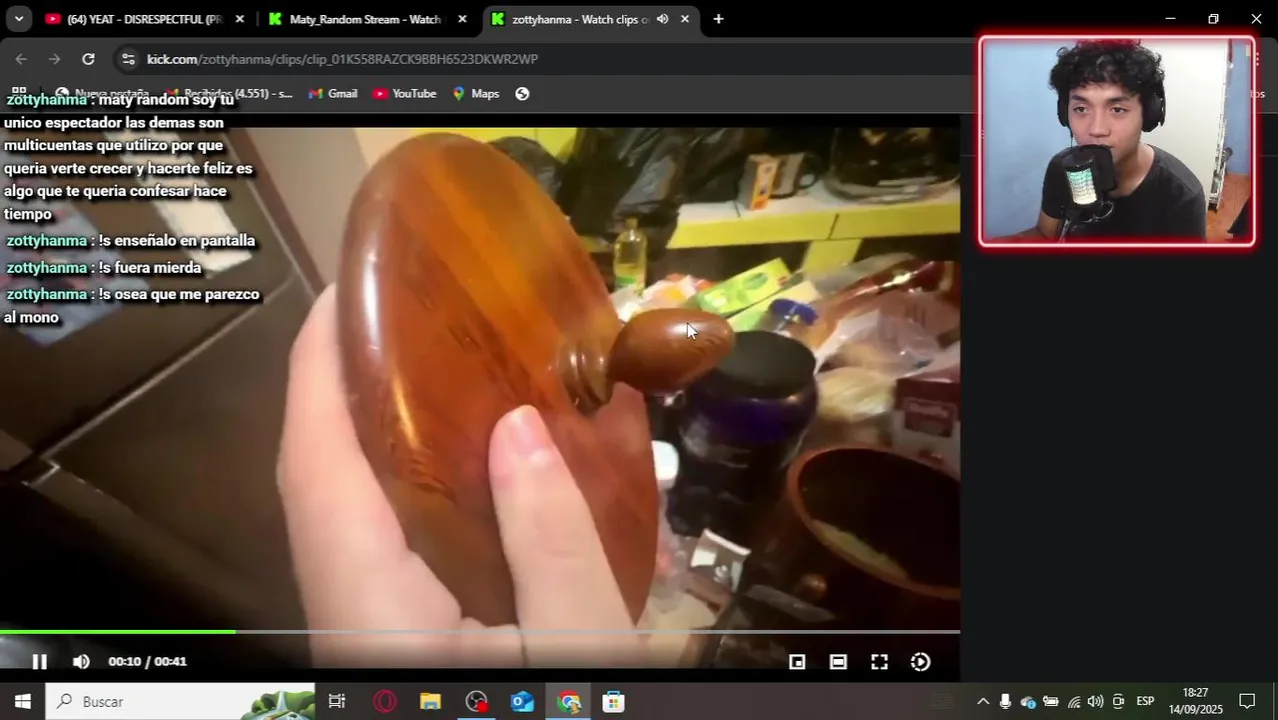Open picture-in-picture mini player for the clip
The width and height of the screenshot is (1278, 720).
(797, 662)
